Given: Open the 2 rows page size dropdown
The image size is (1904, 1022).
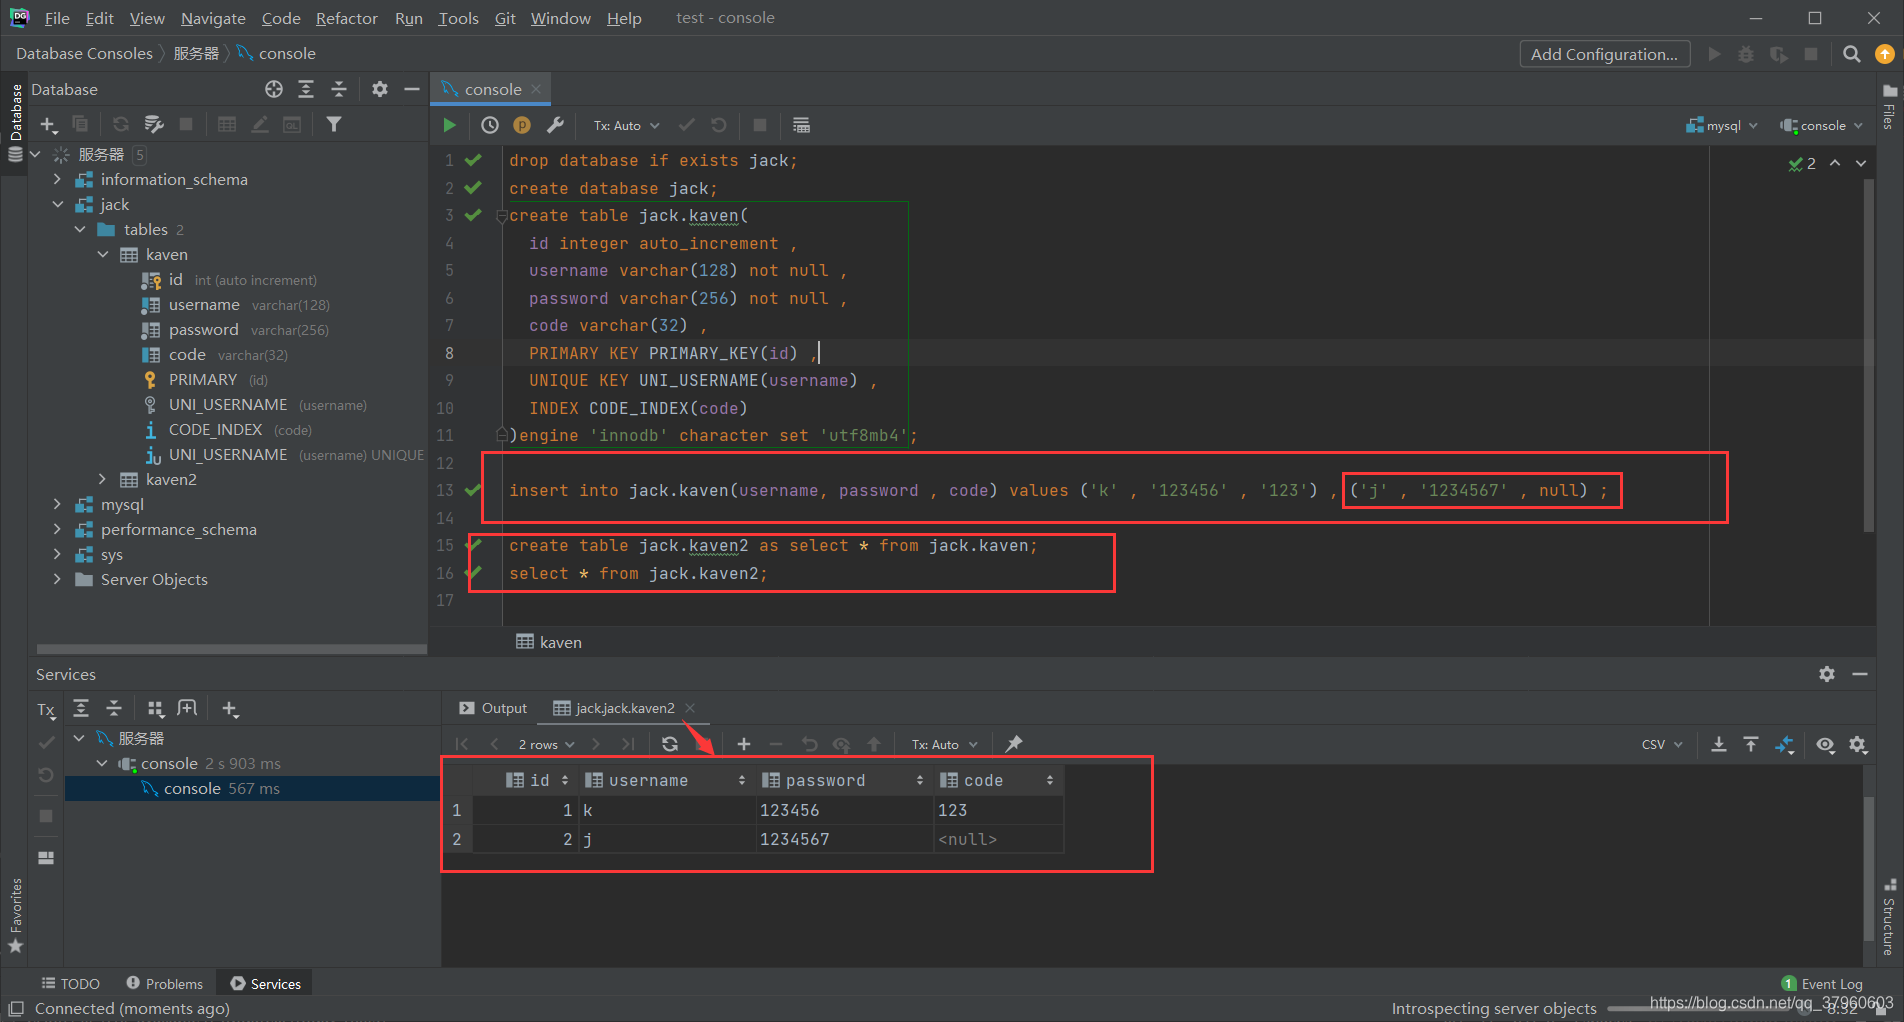Looking at the screenshot, I should [x=546, y=744].
